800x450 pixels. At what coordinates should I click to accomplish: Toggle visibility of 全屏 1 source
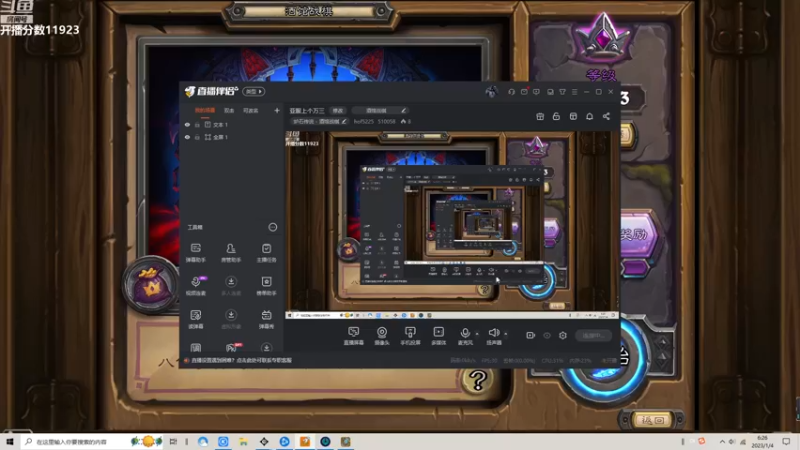(187, 137)
